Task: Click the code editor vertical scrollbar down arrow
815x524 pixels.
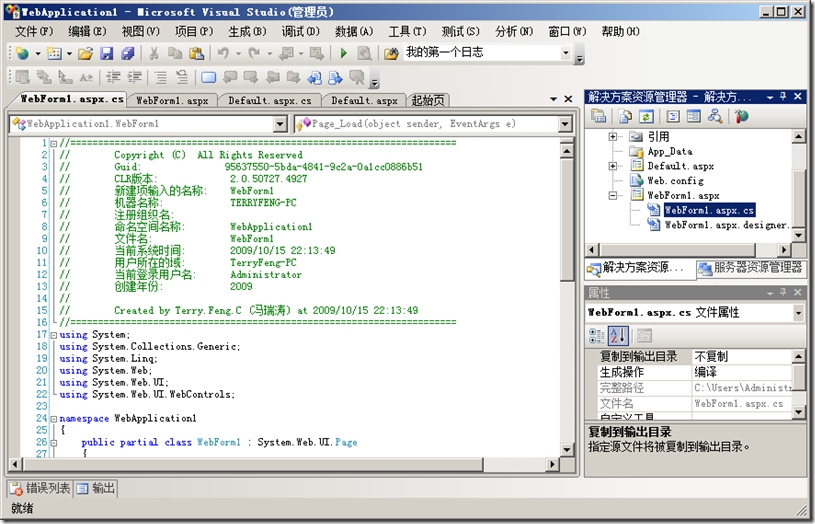Action: tap(567, 450)
